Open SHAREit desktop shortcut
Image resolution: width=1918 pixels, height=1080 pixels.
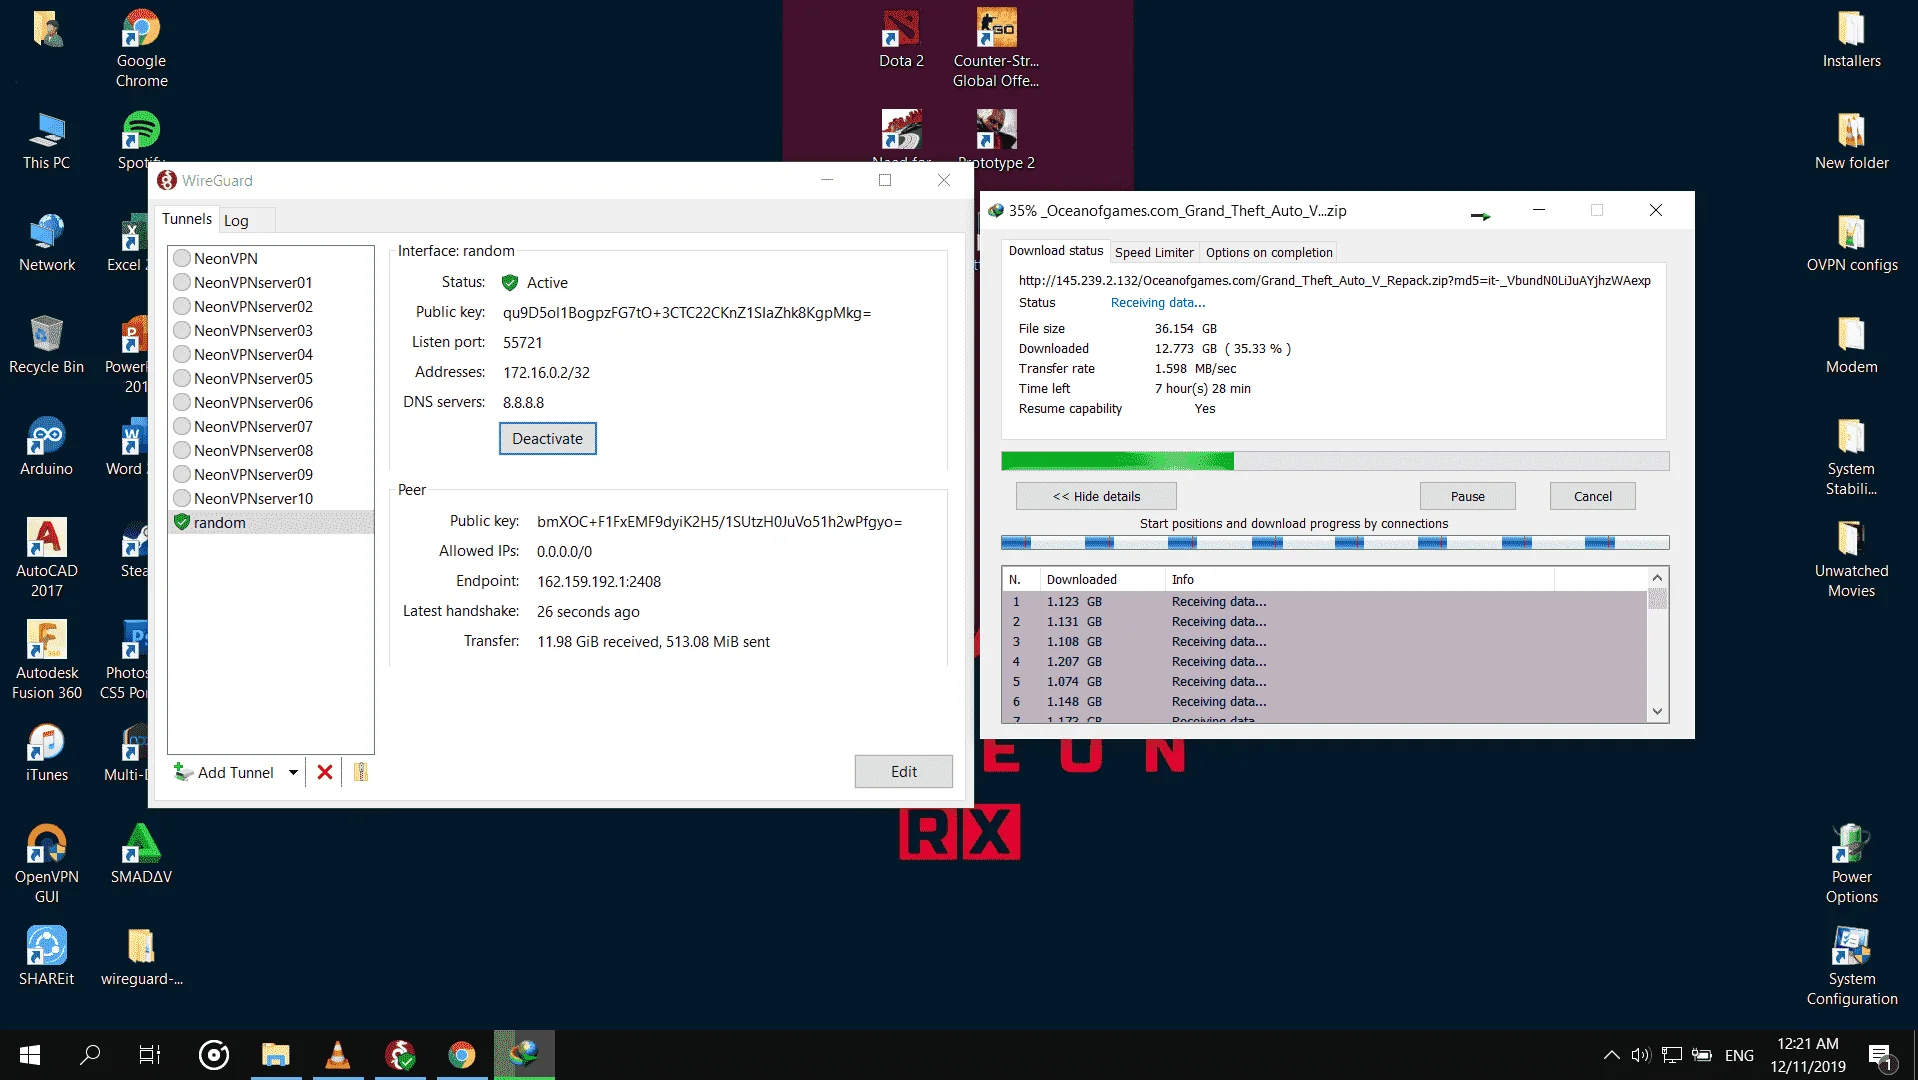click(47, 957)
